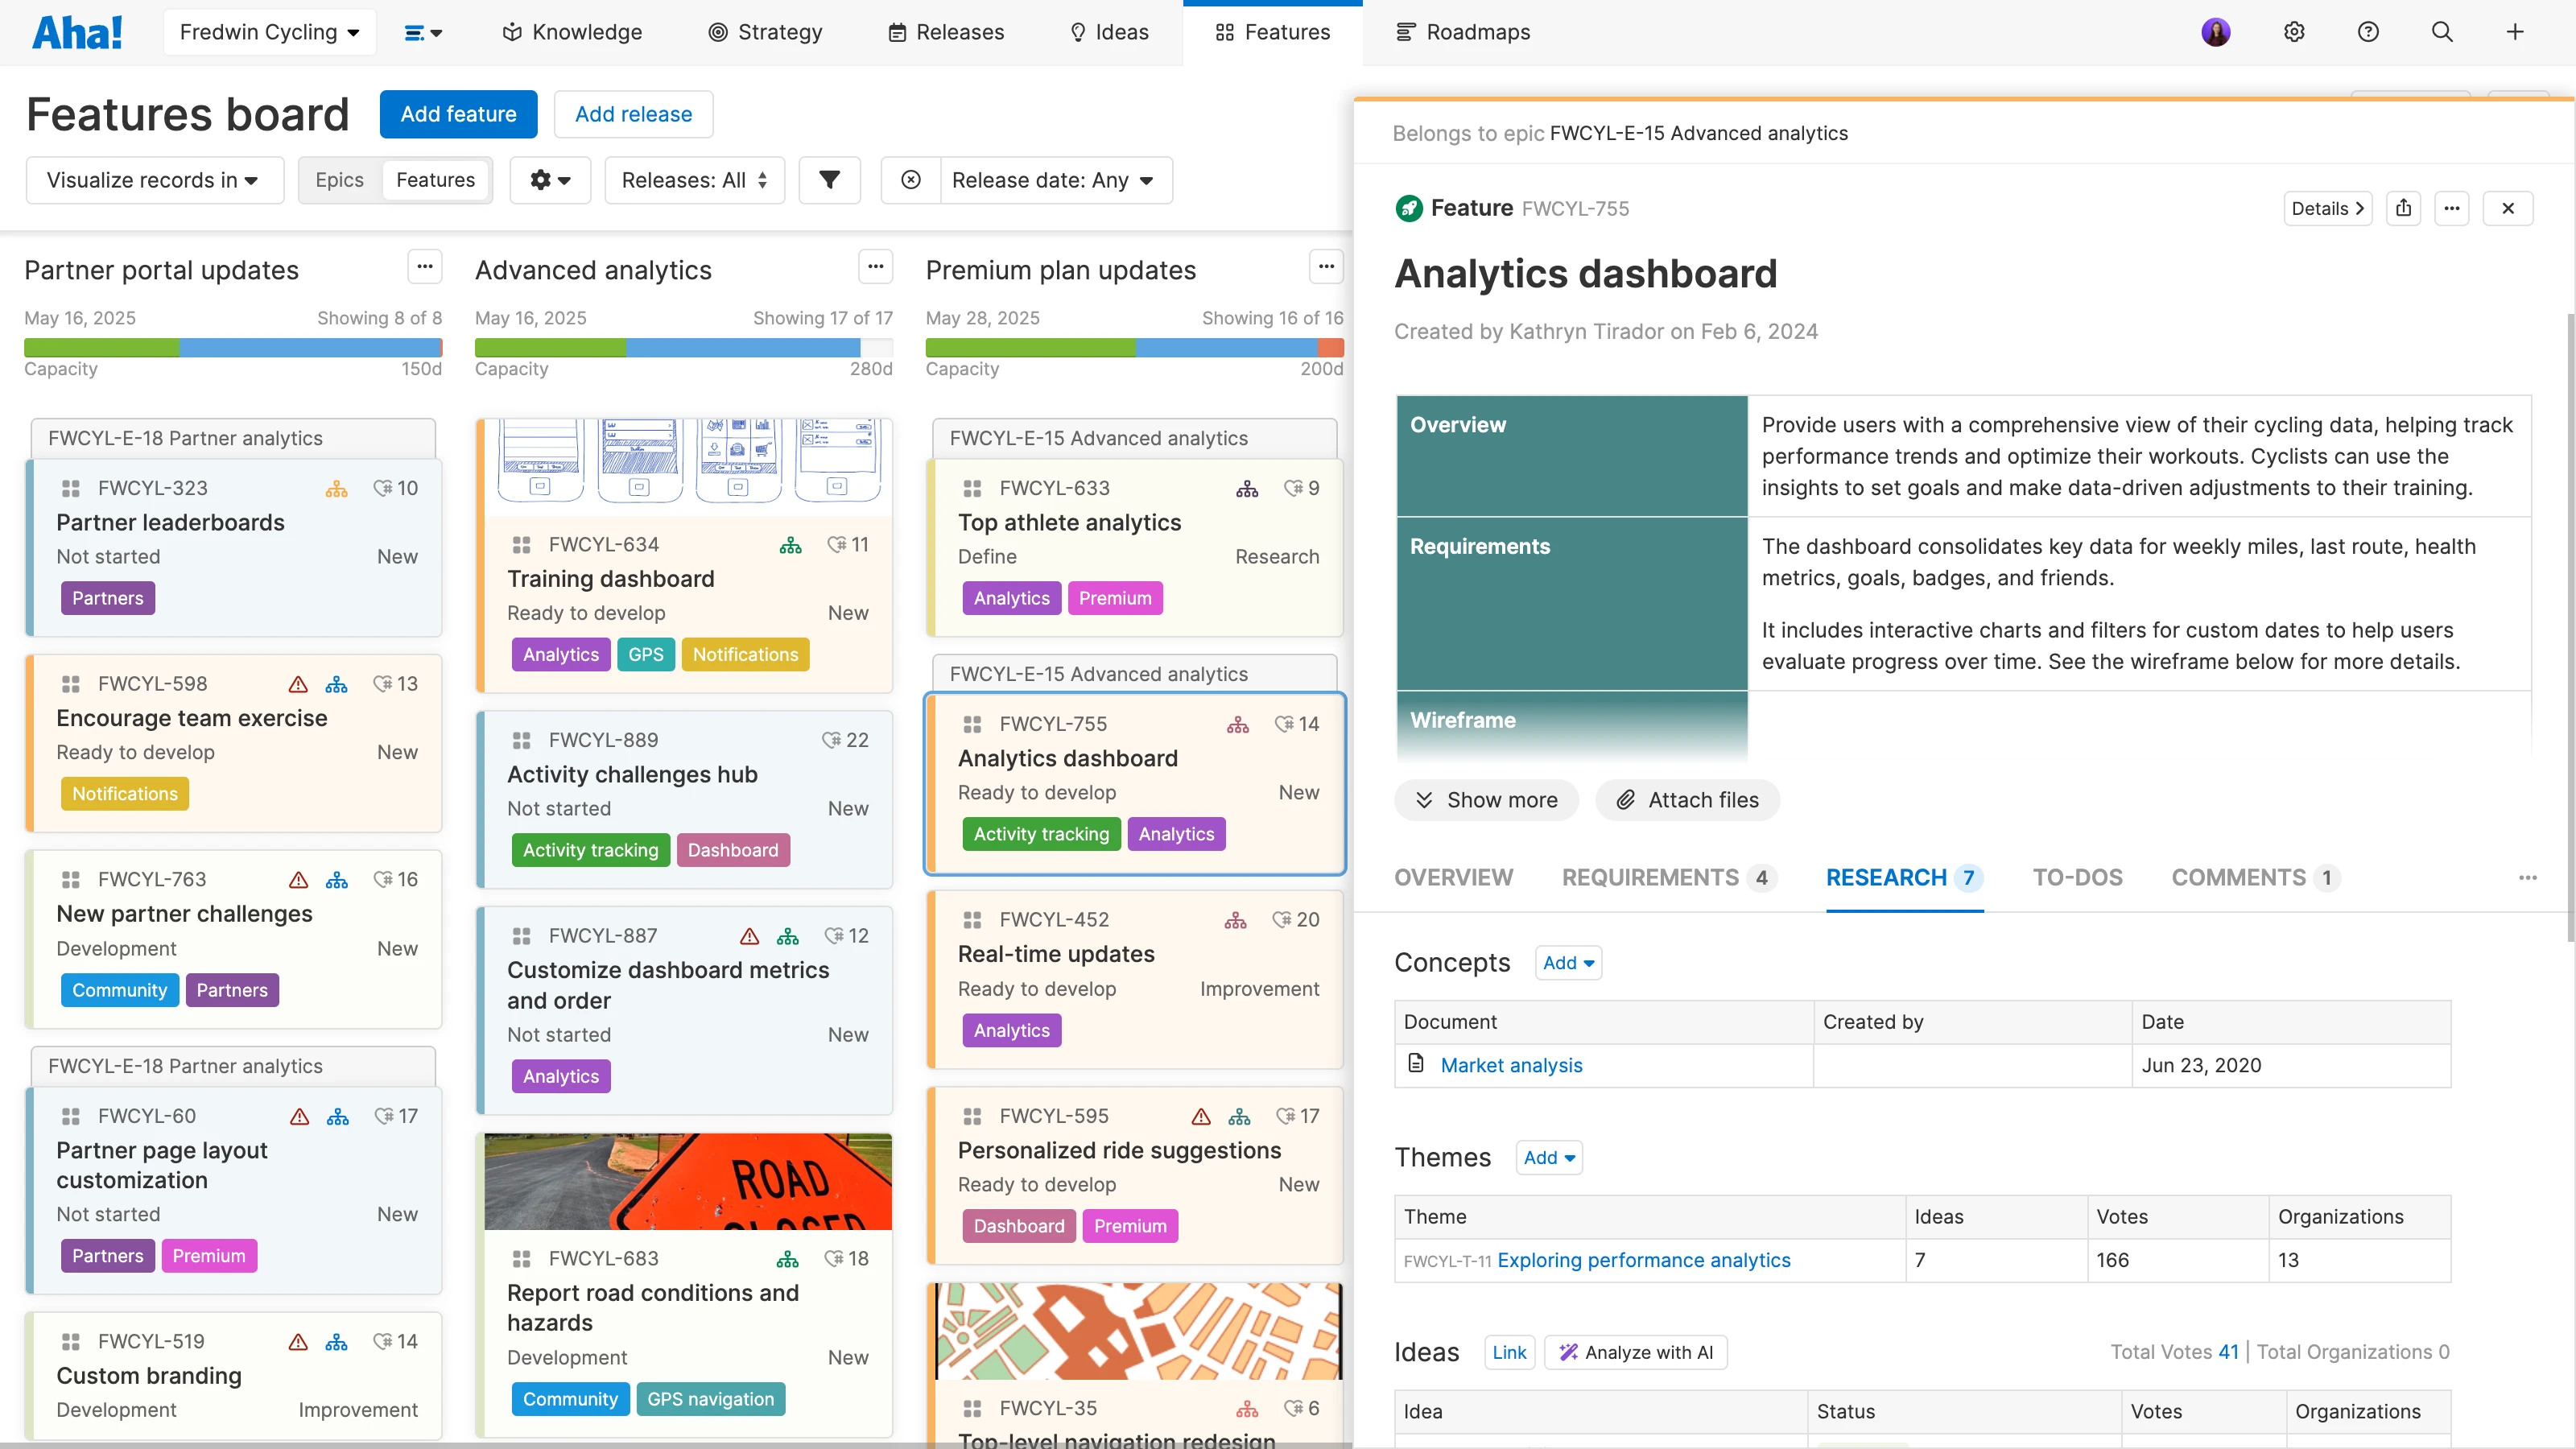Open the Fredwin Cycling workspace dropdown

pos(269,32)
